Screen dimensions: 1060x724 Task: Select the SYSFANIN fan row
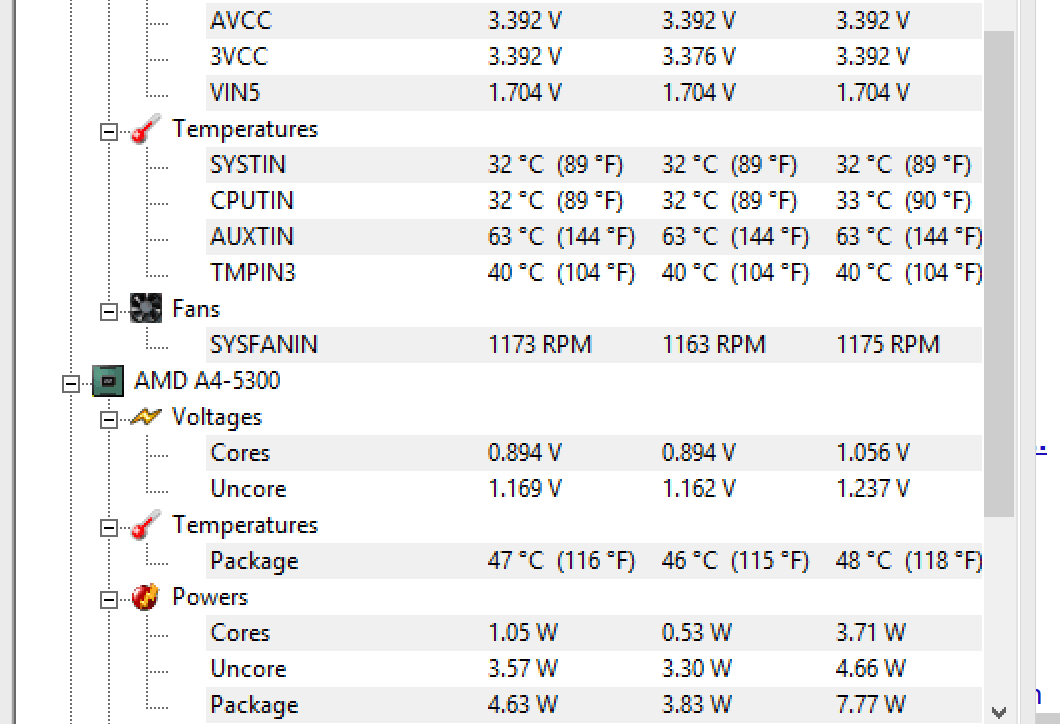594,345
